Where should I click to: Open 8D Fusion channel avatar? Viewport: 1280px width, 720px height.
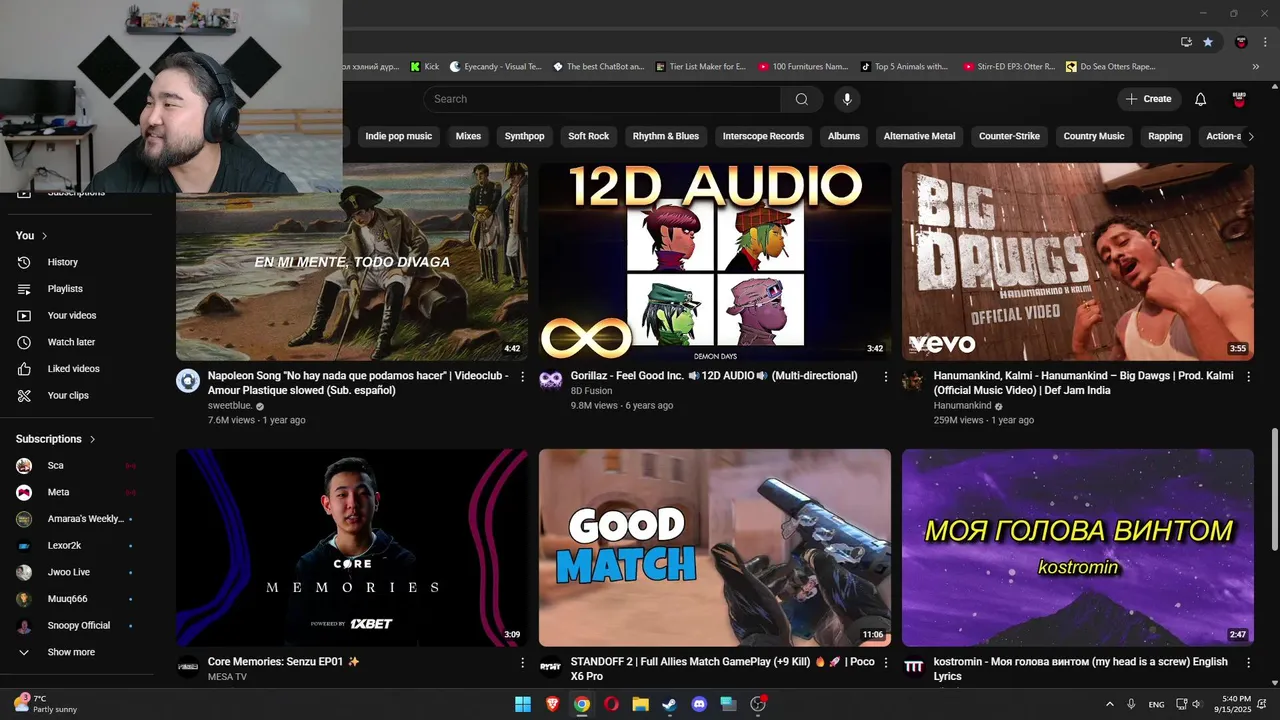pos(551,380)
